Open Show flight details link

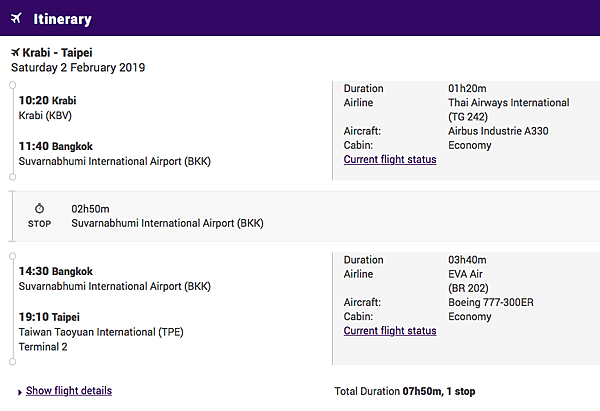pos(69,391)
